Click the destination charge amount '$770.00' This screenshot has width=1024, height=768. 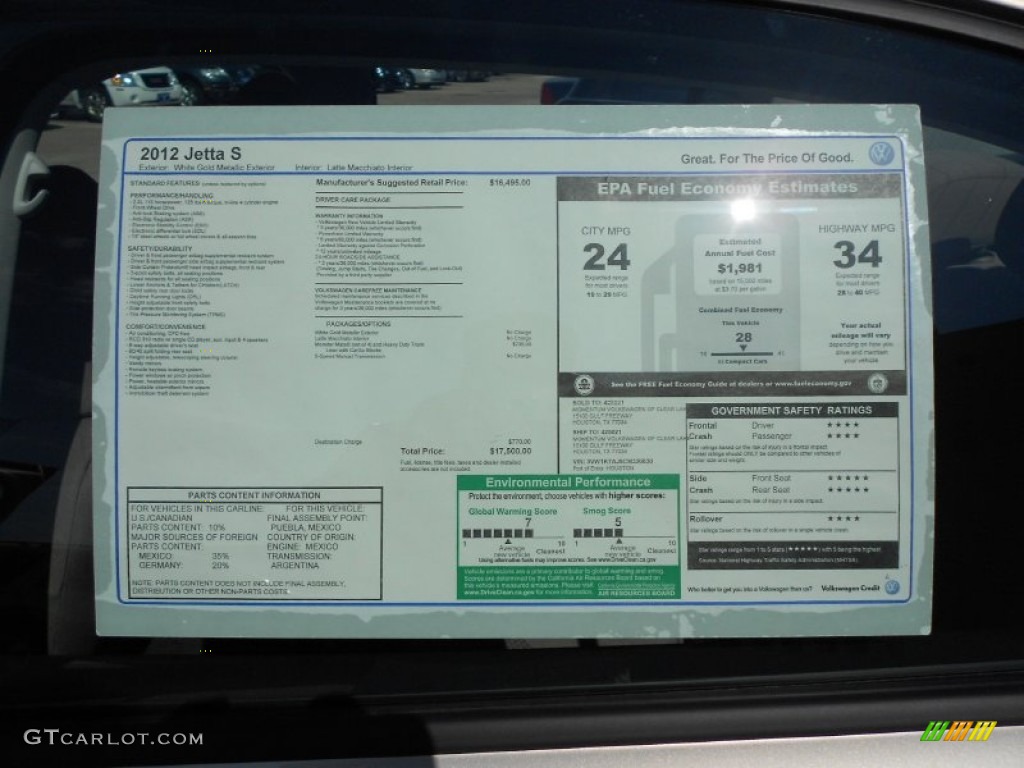(519, 441)
